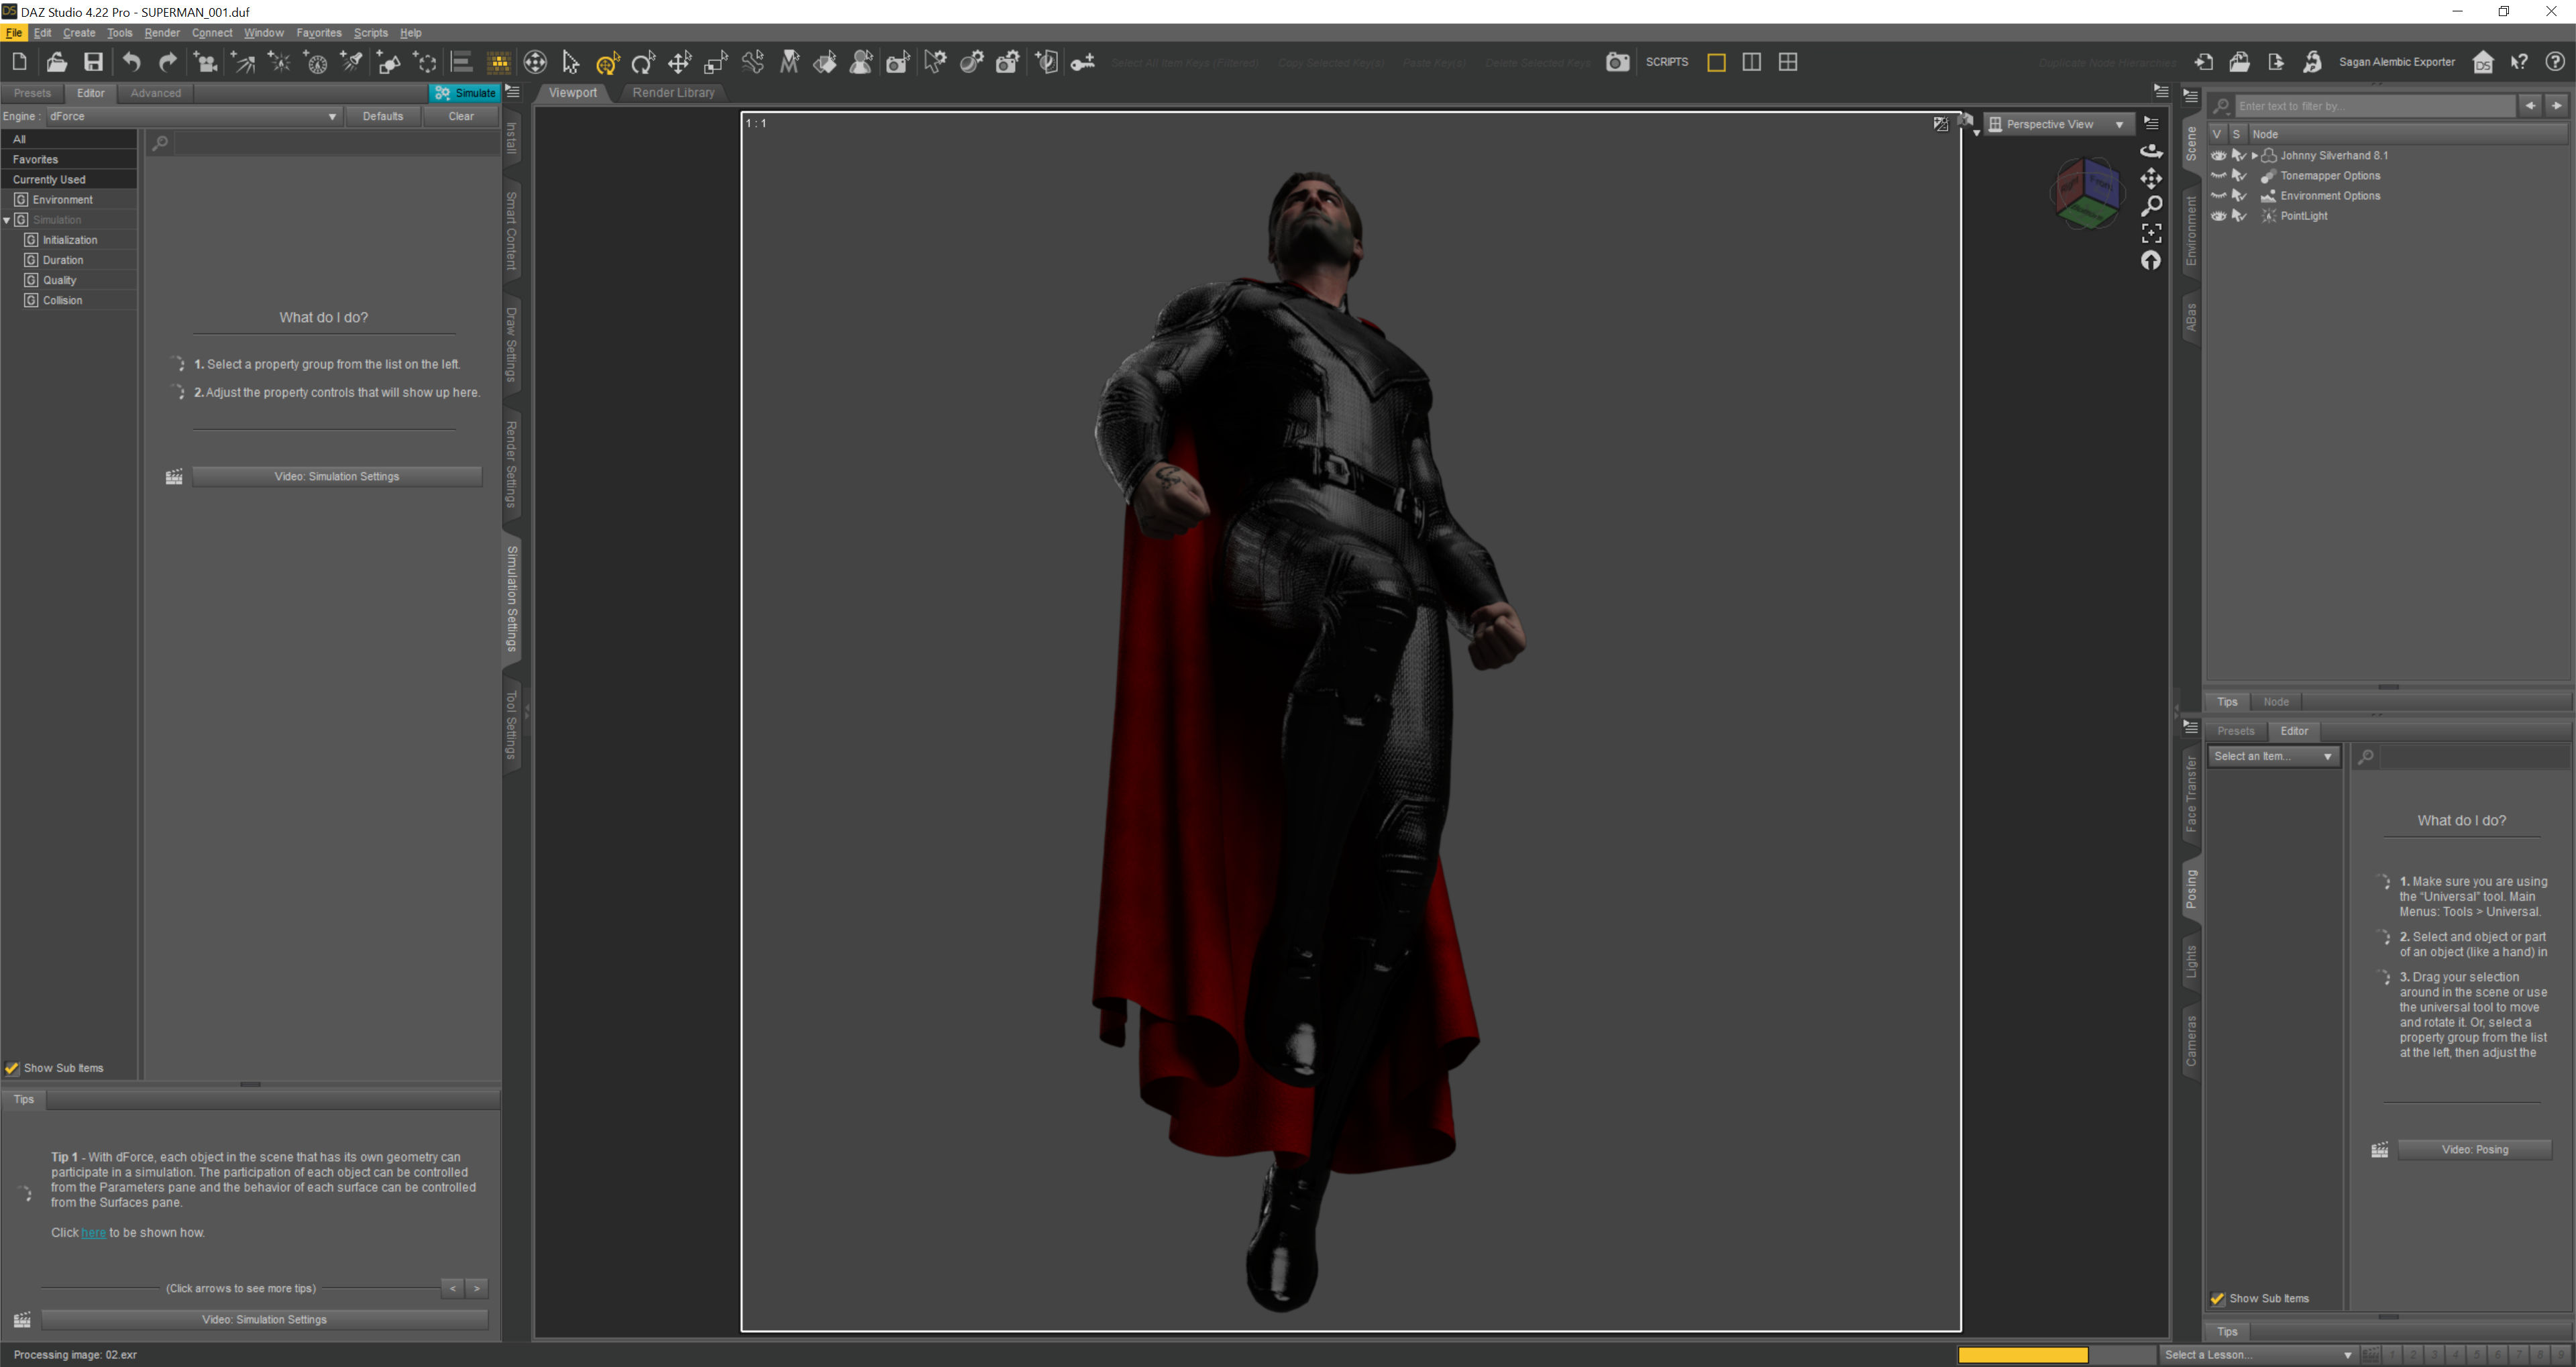2576x1367 pixels.
Task: Create a new primitive
Action: 389,62
